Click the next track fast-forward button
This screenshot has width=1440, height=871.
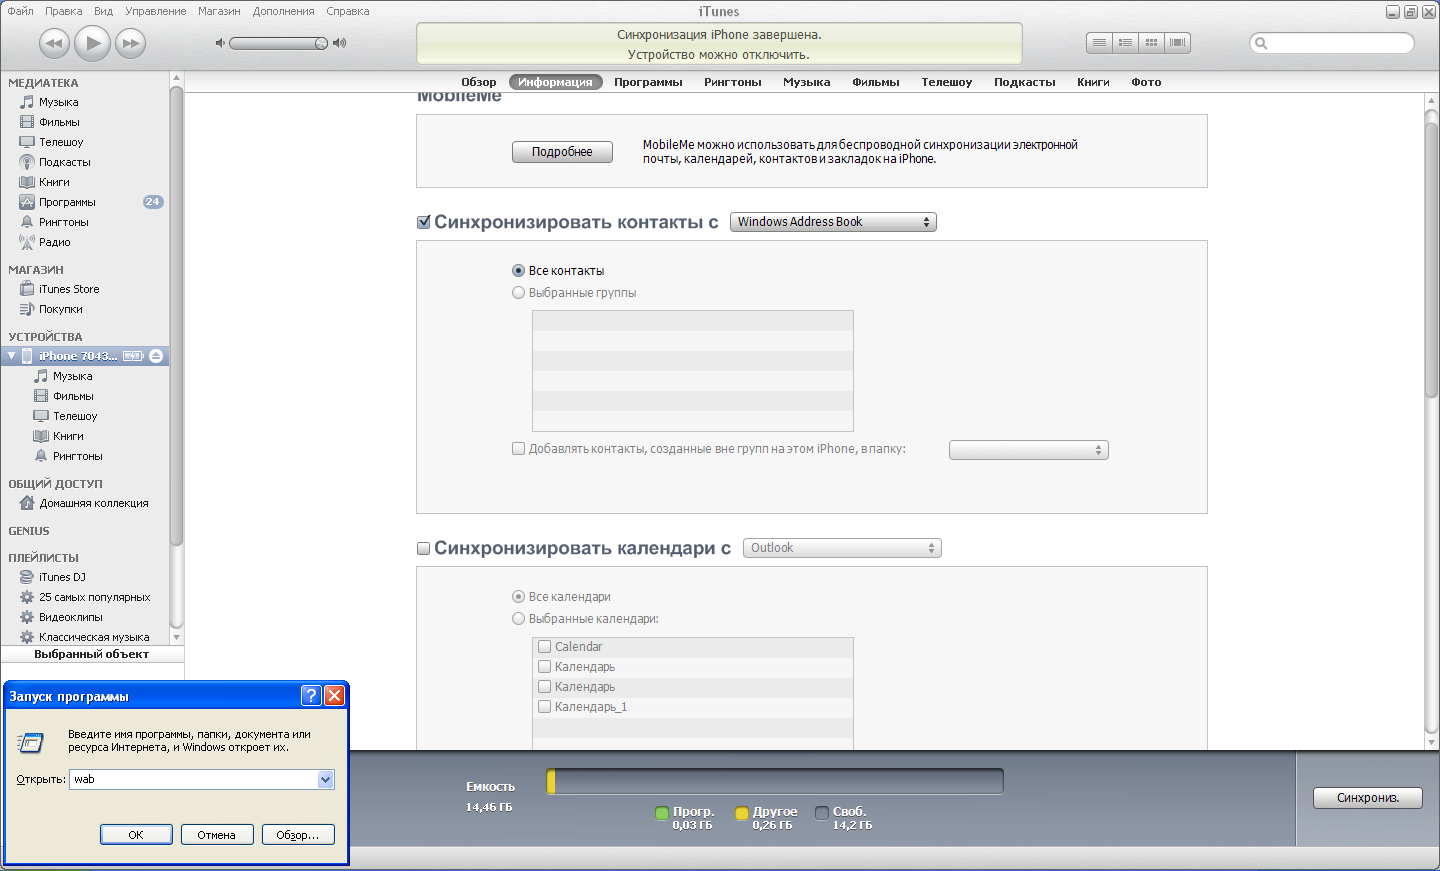pos(131,43)
